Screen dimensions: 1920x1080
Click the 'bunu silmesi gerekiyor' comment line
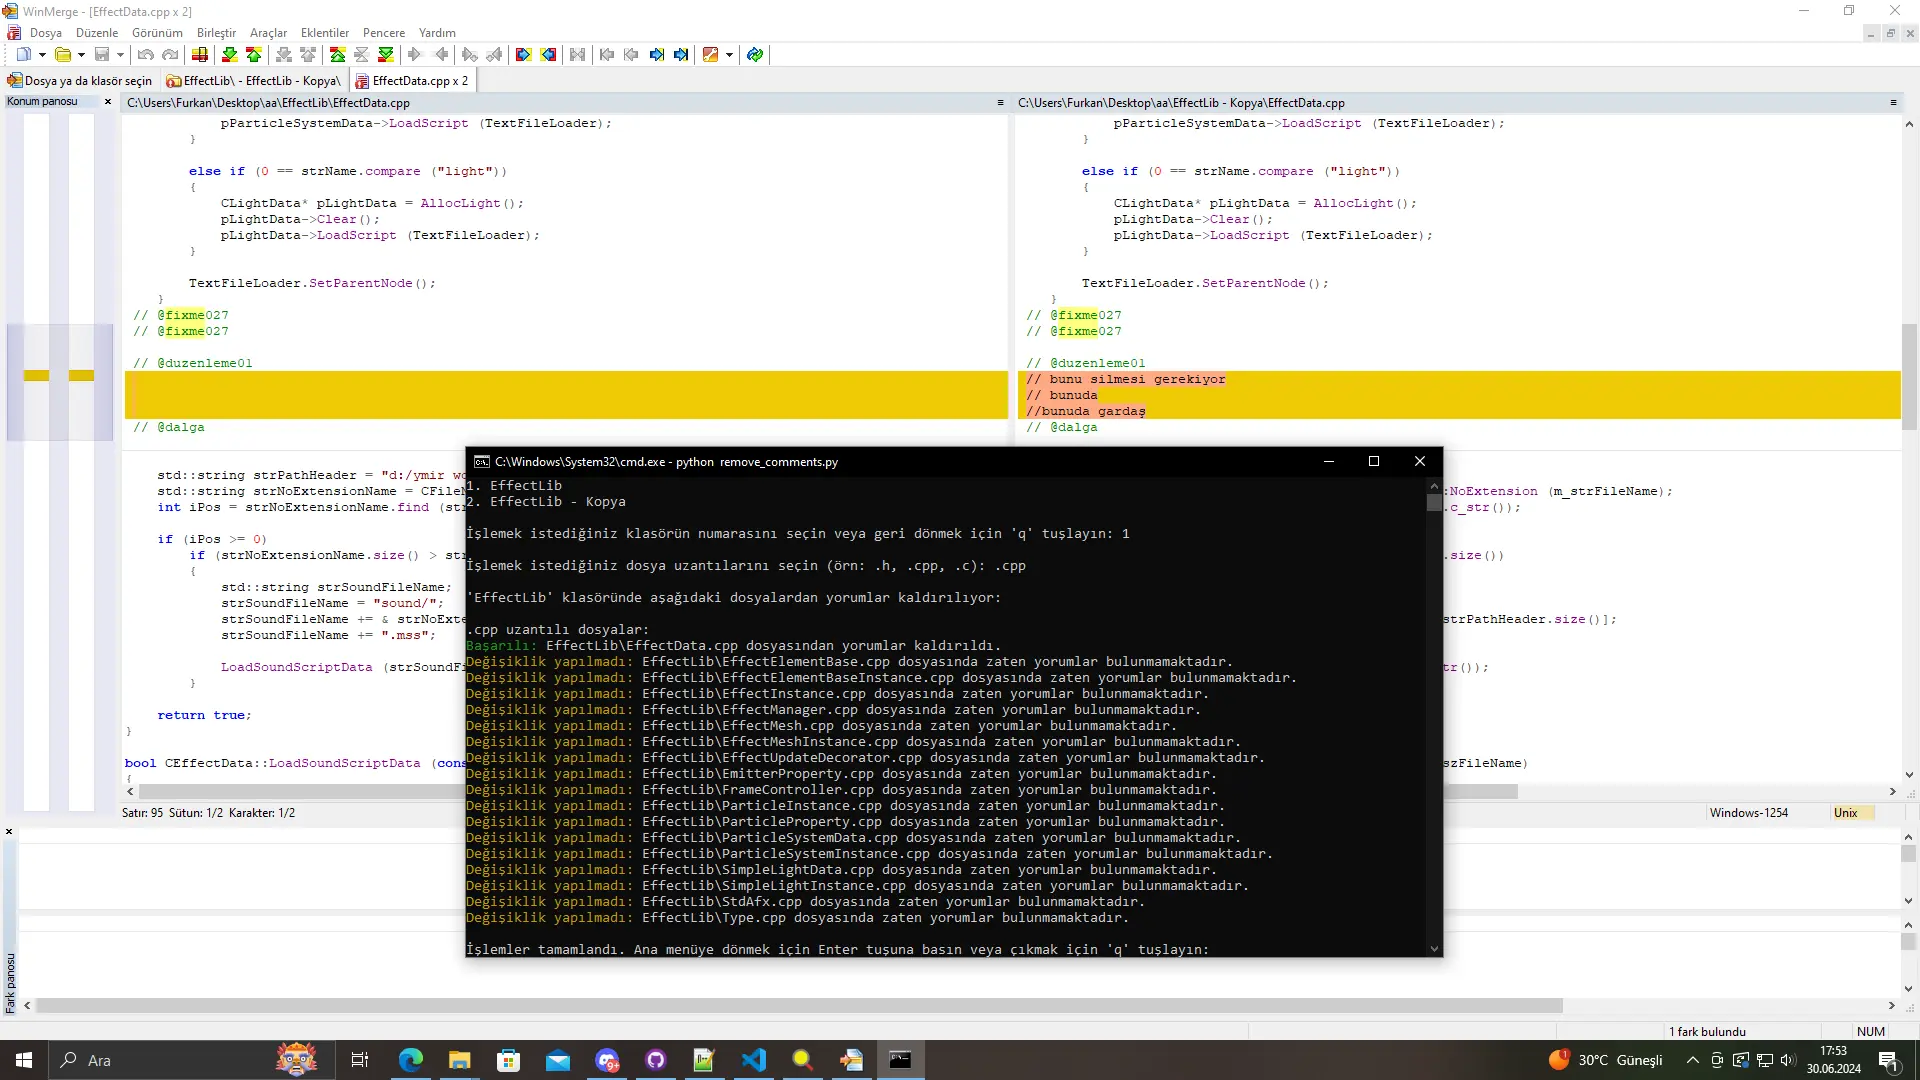point(1126,379)
